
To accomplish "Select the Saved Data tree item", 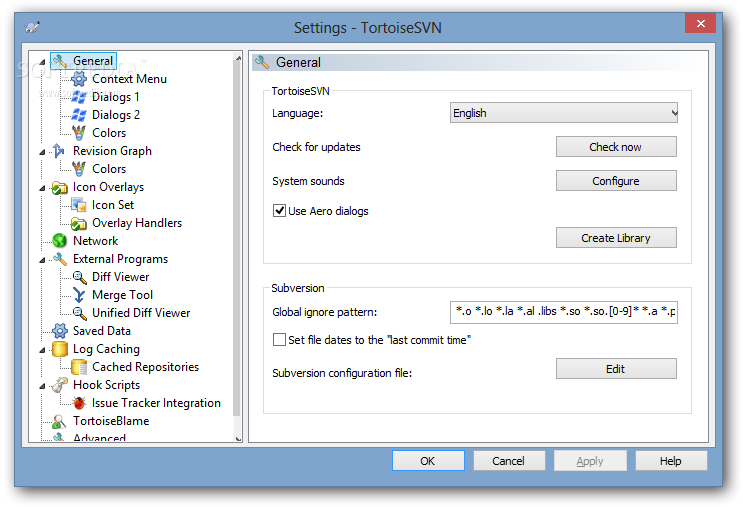I will point(102,331).
